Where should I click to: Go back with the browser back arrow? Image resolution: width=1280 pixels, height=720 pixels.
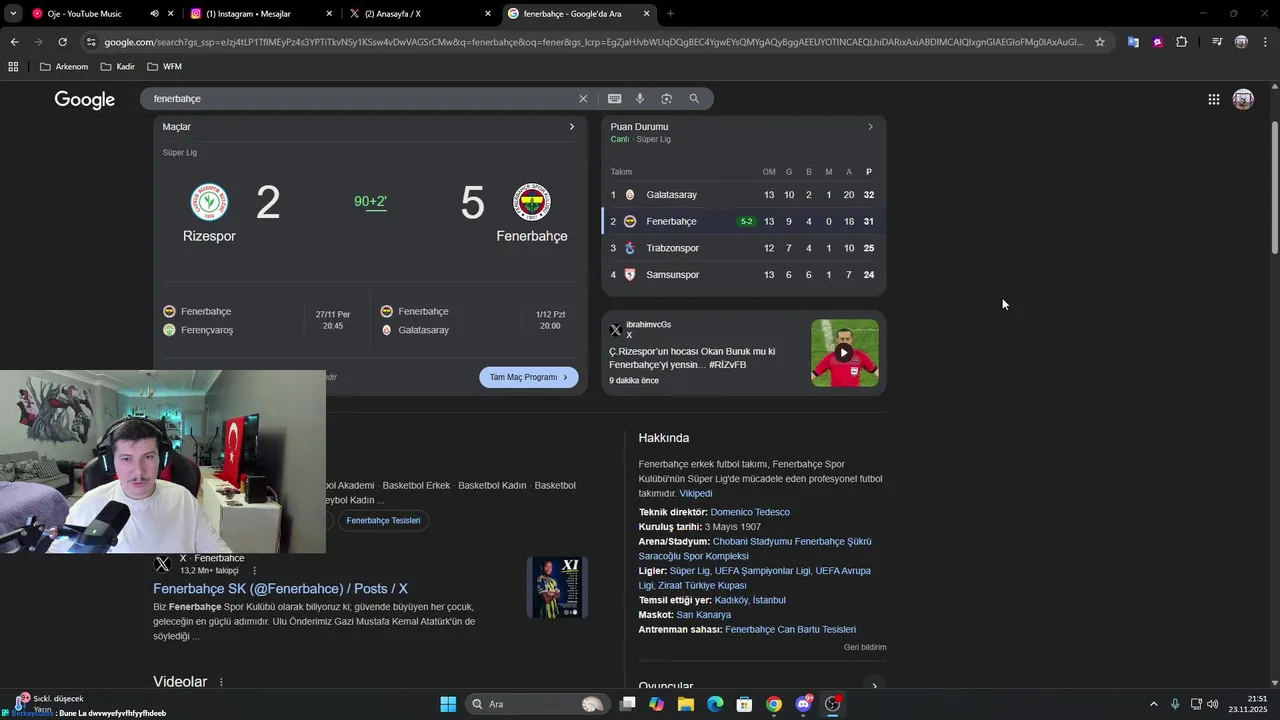[x=14, y=42]
